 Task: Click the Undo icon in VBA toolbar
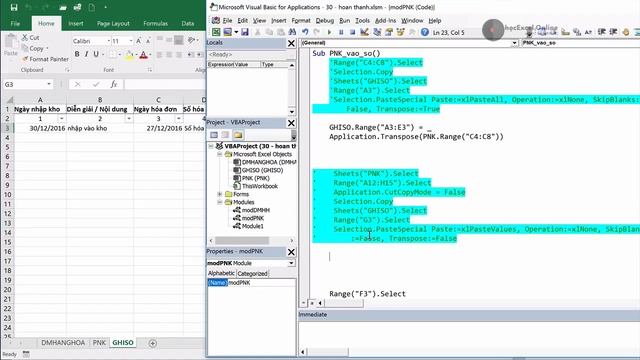(305, 32)
